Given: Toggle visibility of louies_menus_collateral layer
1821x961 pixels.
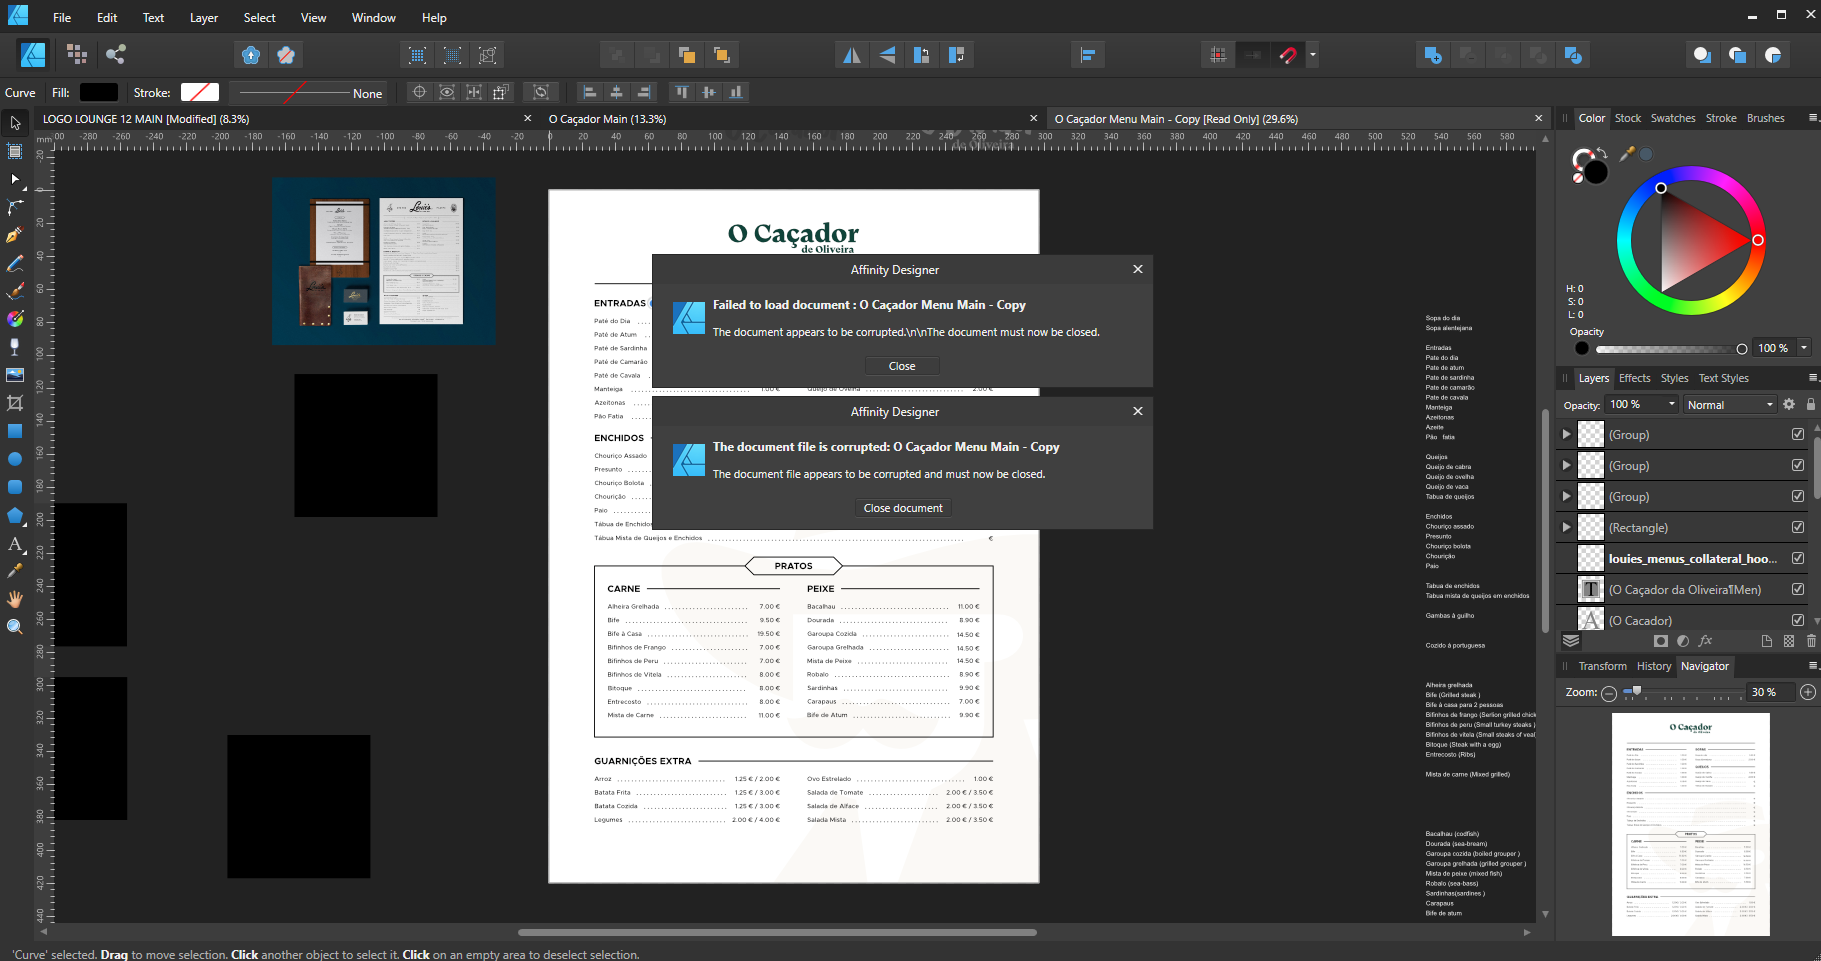Looking at the screenshot, I should pos(1798,558).
